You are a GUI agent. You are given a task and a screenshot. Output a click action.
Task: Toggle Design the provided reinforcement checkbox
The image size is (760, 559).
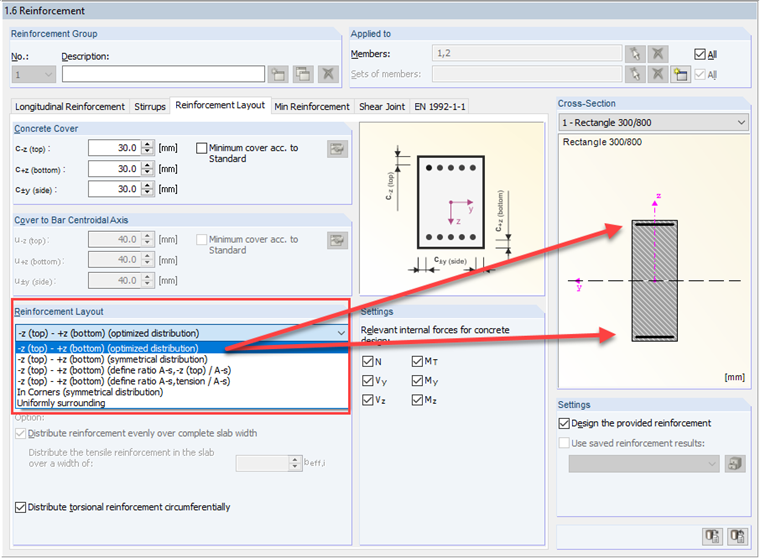tap(564, 423)
